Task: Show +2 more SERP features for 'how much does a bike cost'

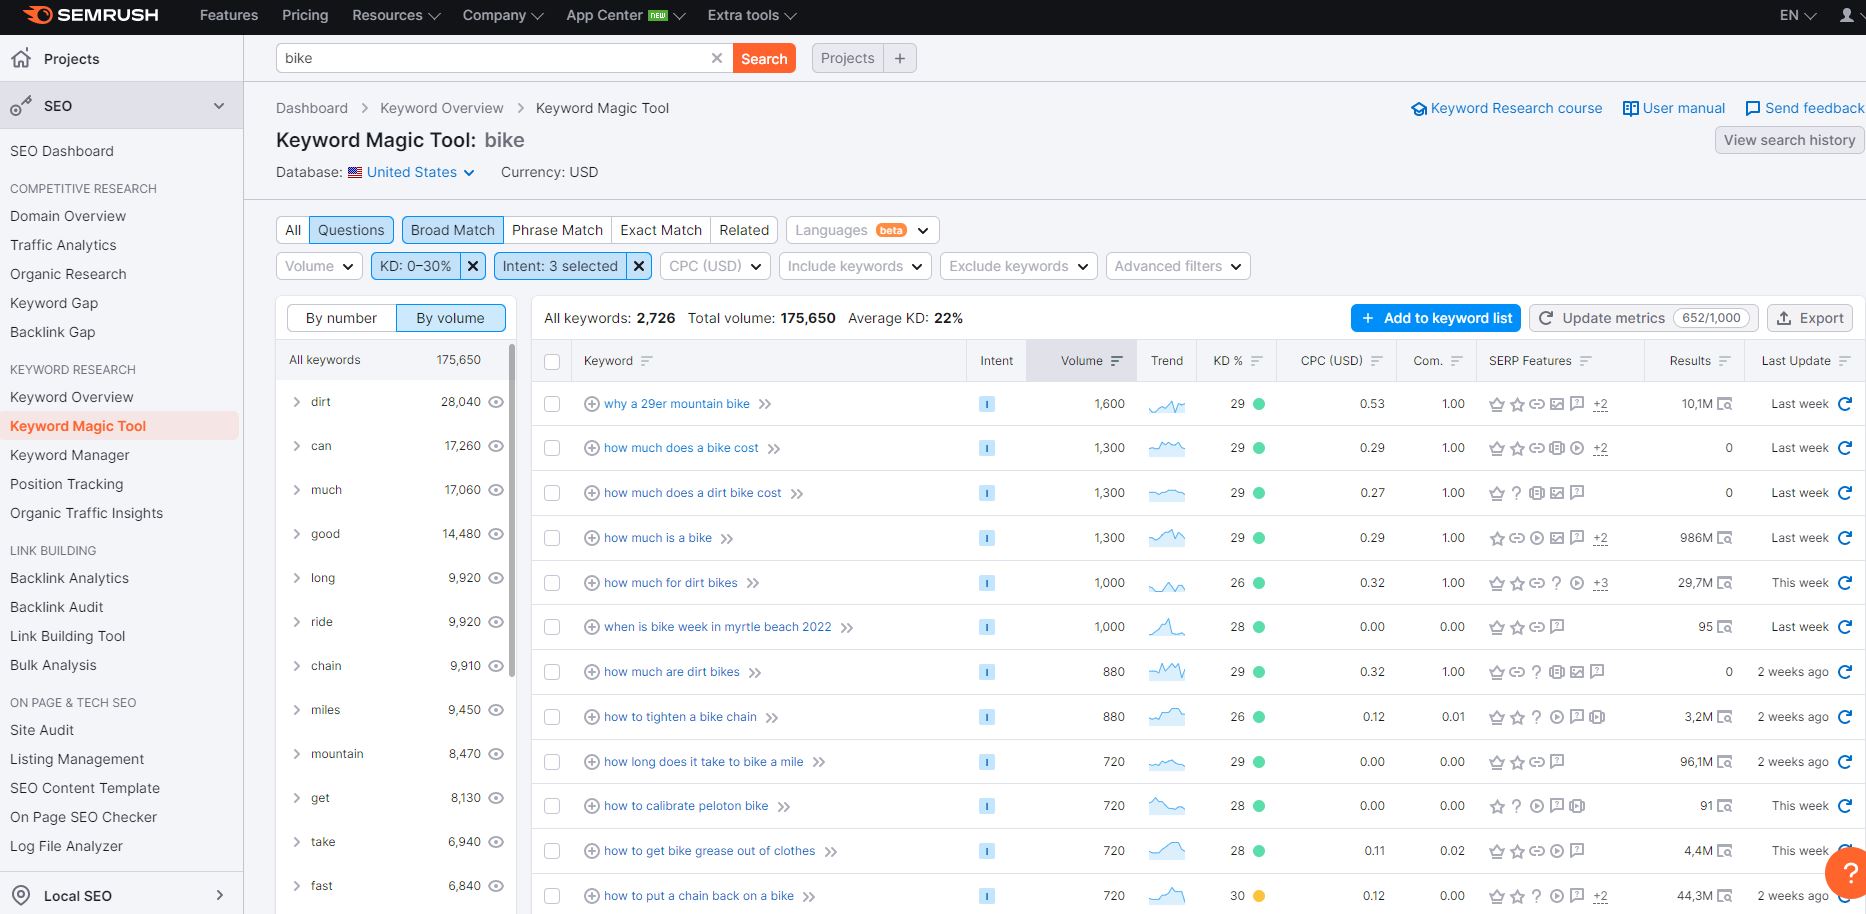Action: [x=1600, y=448]
